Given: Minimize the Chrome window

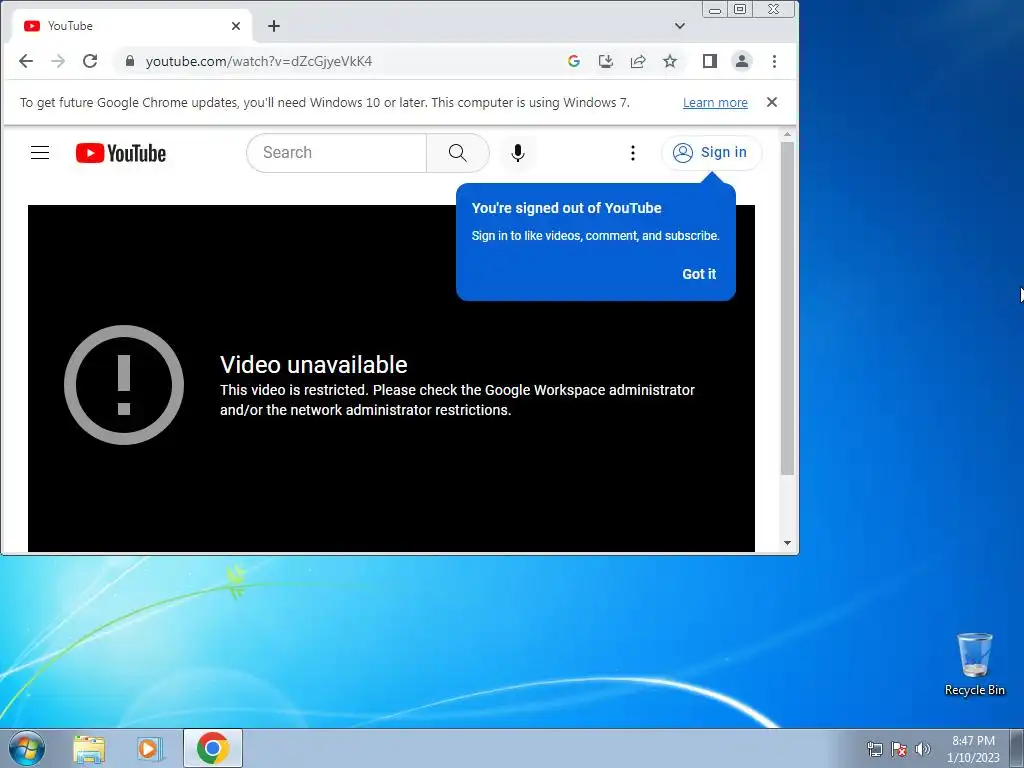Looking at the screenshot, I should coord(715,10).
